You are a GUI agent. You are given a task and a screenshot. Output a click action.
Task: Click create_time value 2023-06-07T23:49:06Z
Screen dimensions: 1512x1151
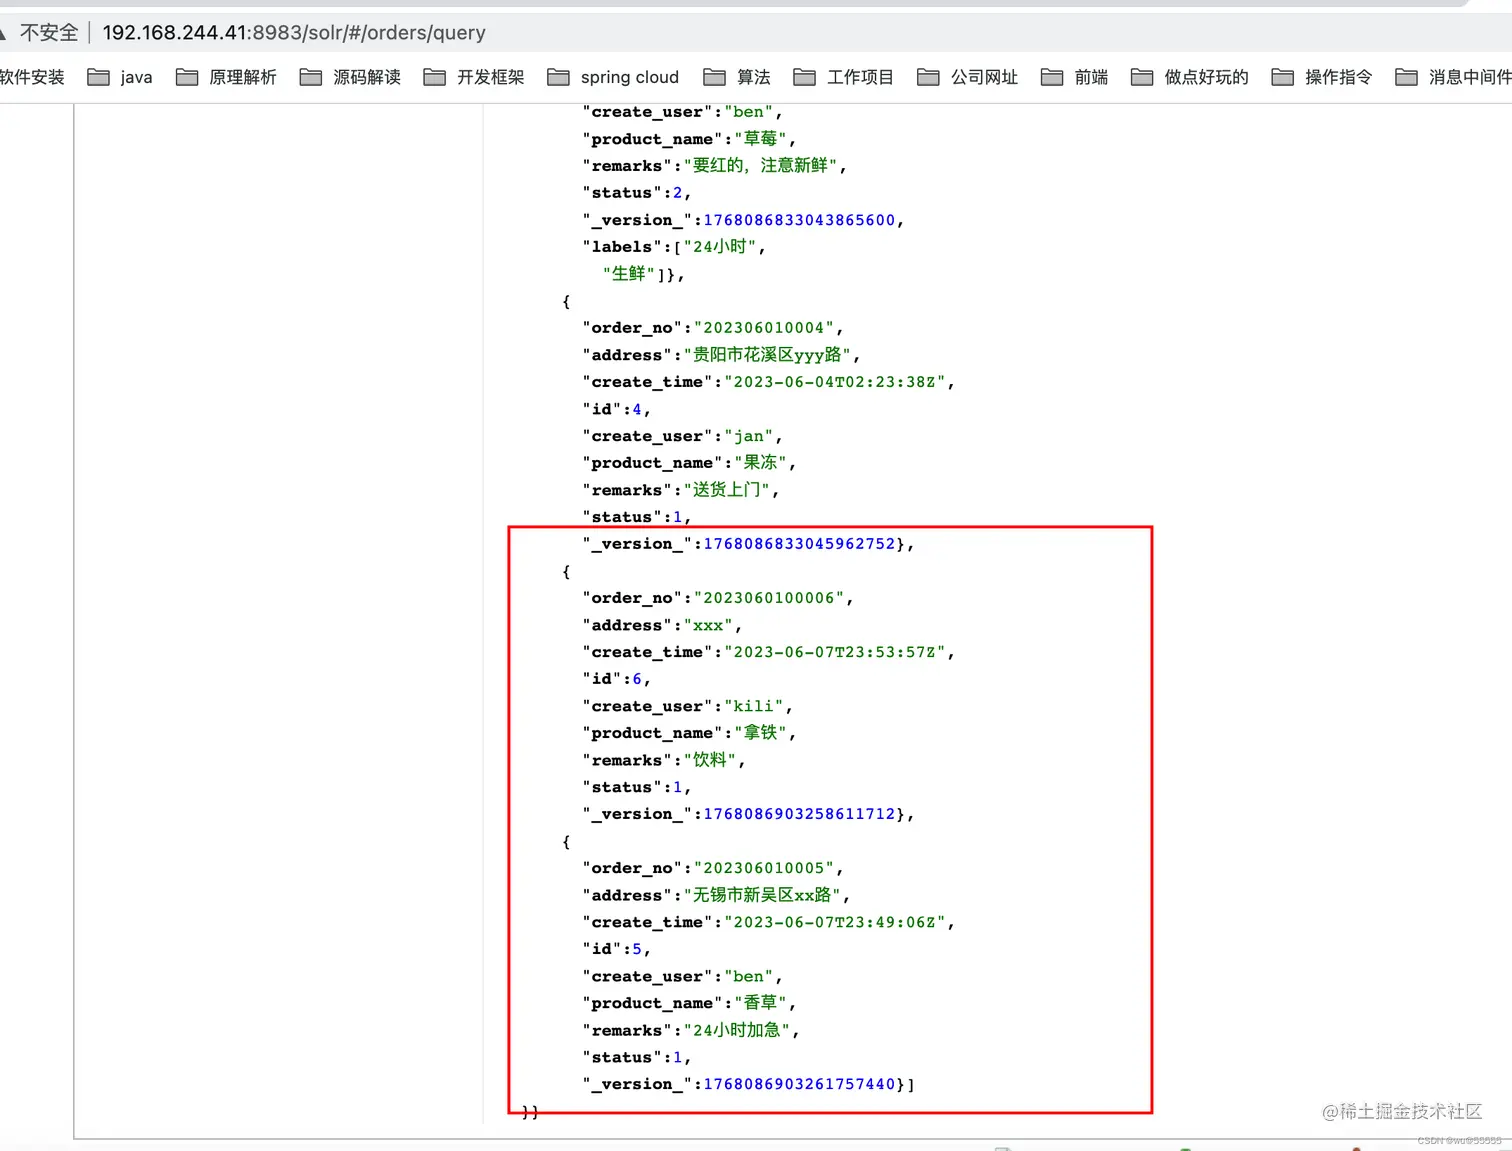pyautogui.click(x=835, y=922)
